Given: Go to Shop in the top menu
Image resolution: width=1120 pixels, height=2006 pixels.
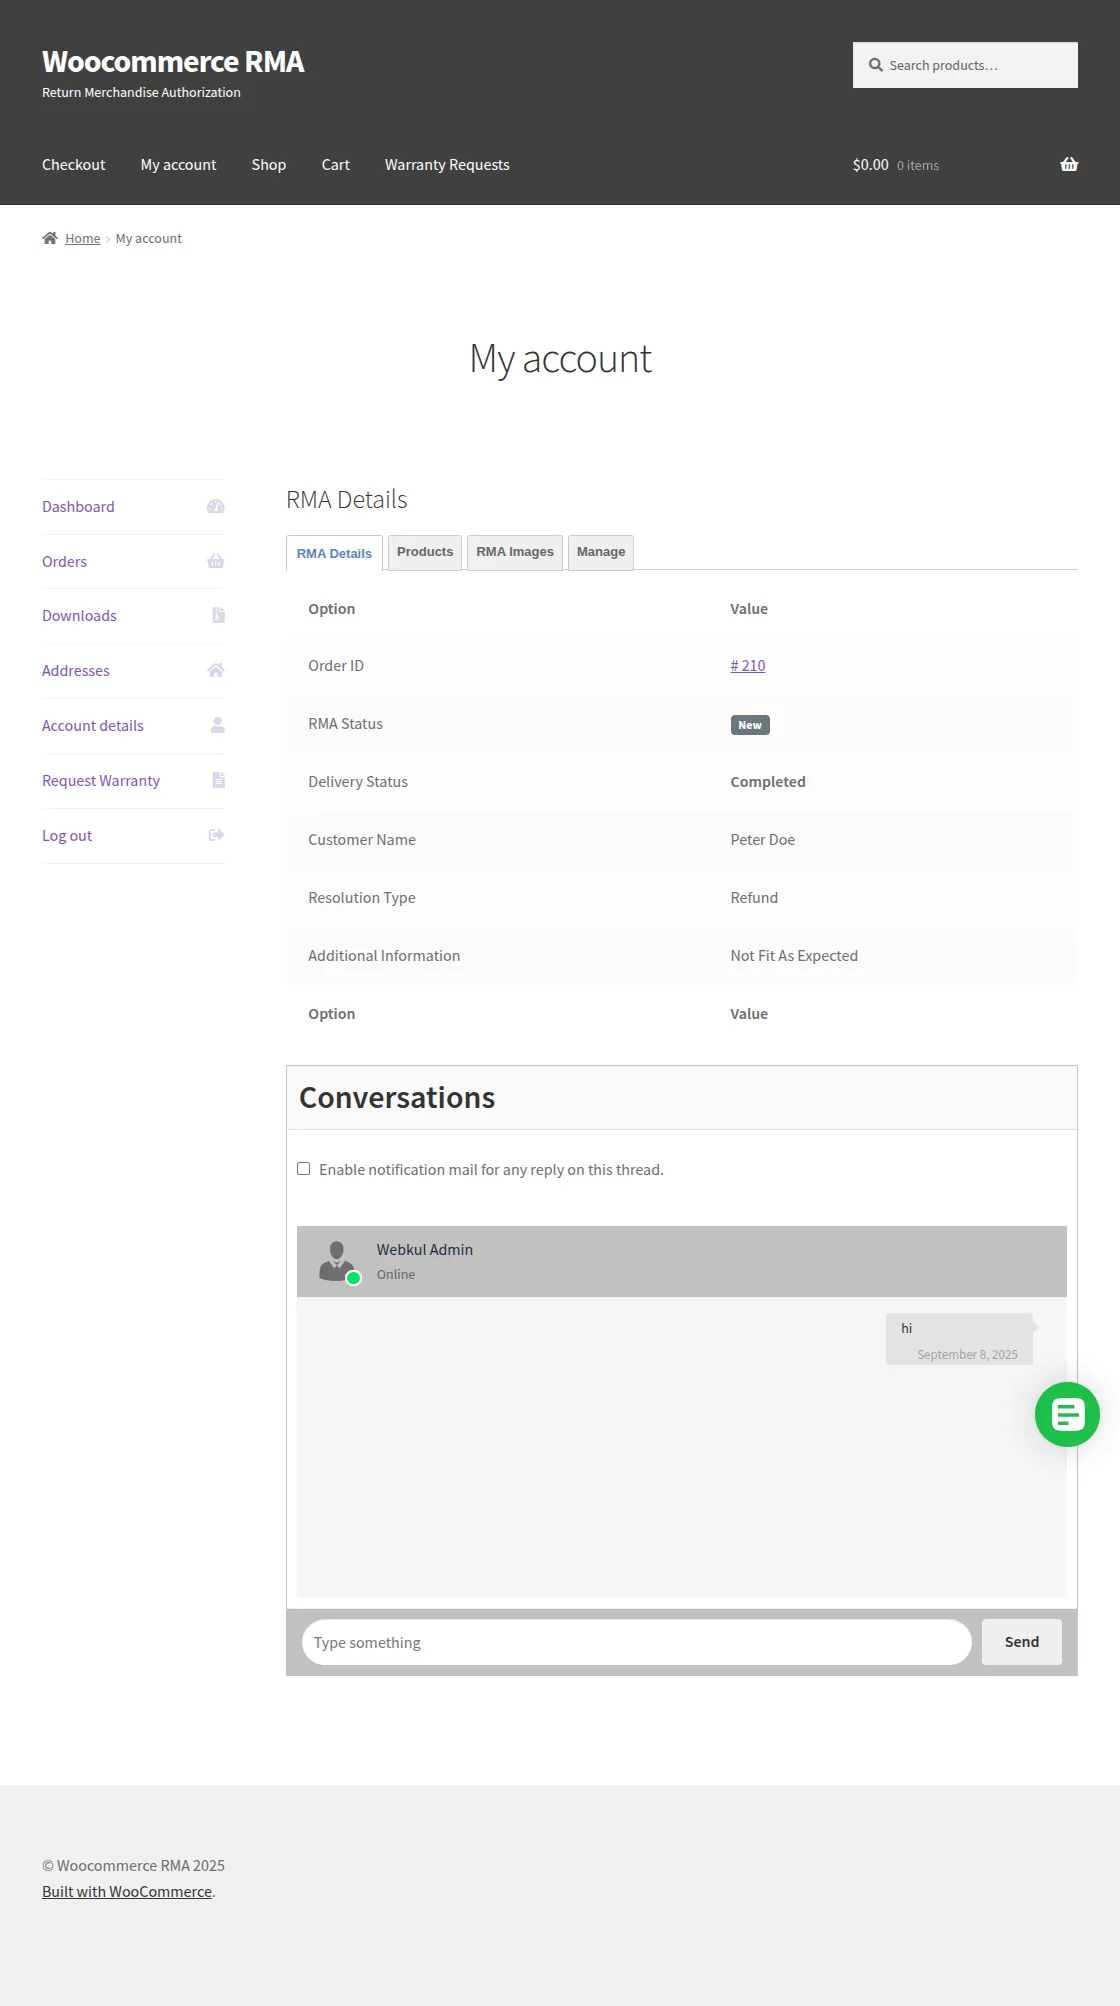Looking at the screenshot, I should click(269, 165).
